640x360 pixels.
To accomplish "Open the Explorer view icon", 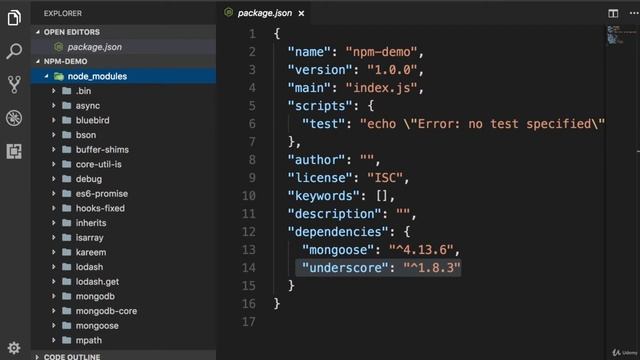I will tap(14, 18).
